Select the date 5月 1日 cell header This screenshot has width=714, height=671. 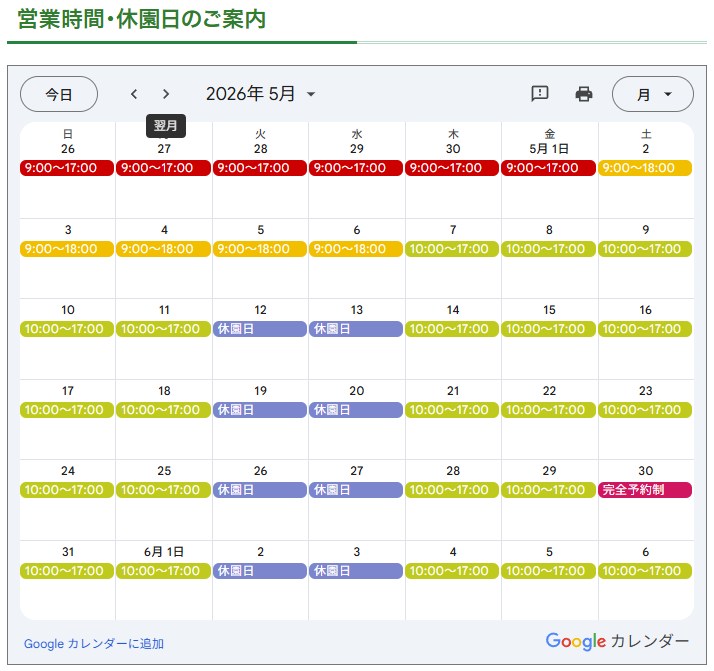549,149
